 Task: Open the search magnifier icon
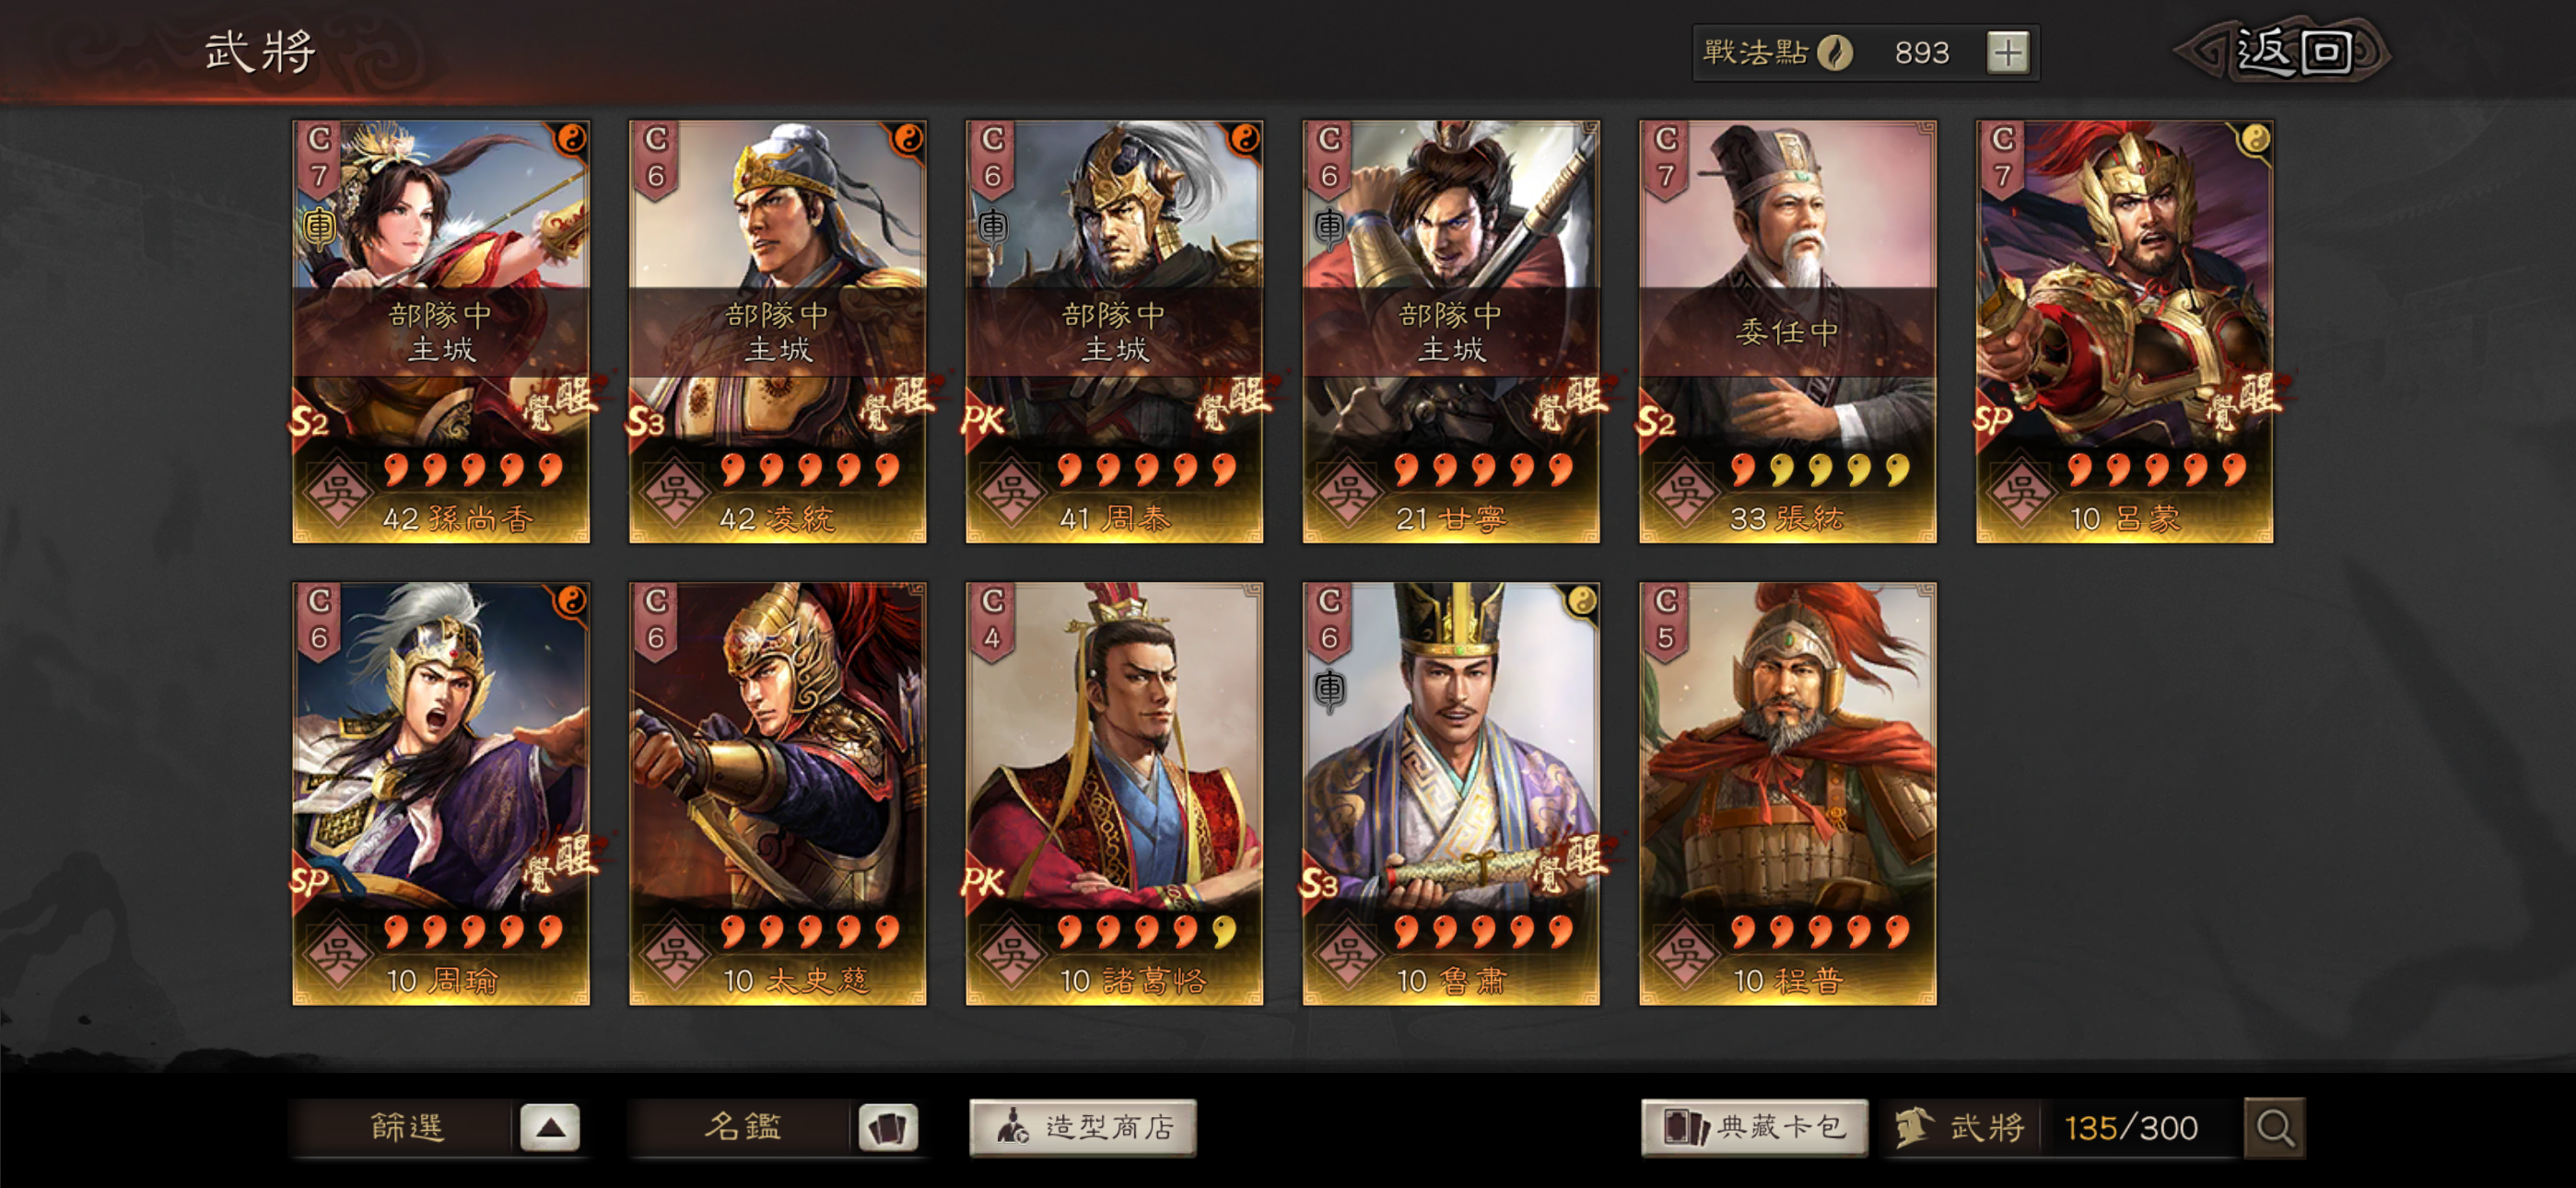(x=2274, y=1128)
